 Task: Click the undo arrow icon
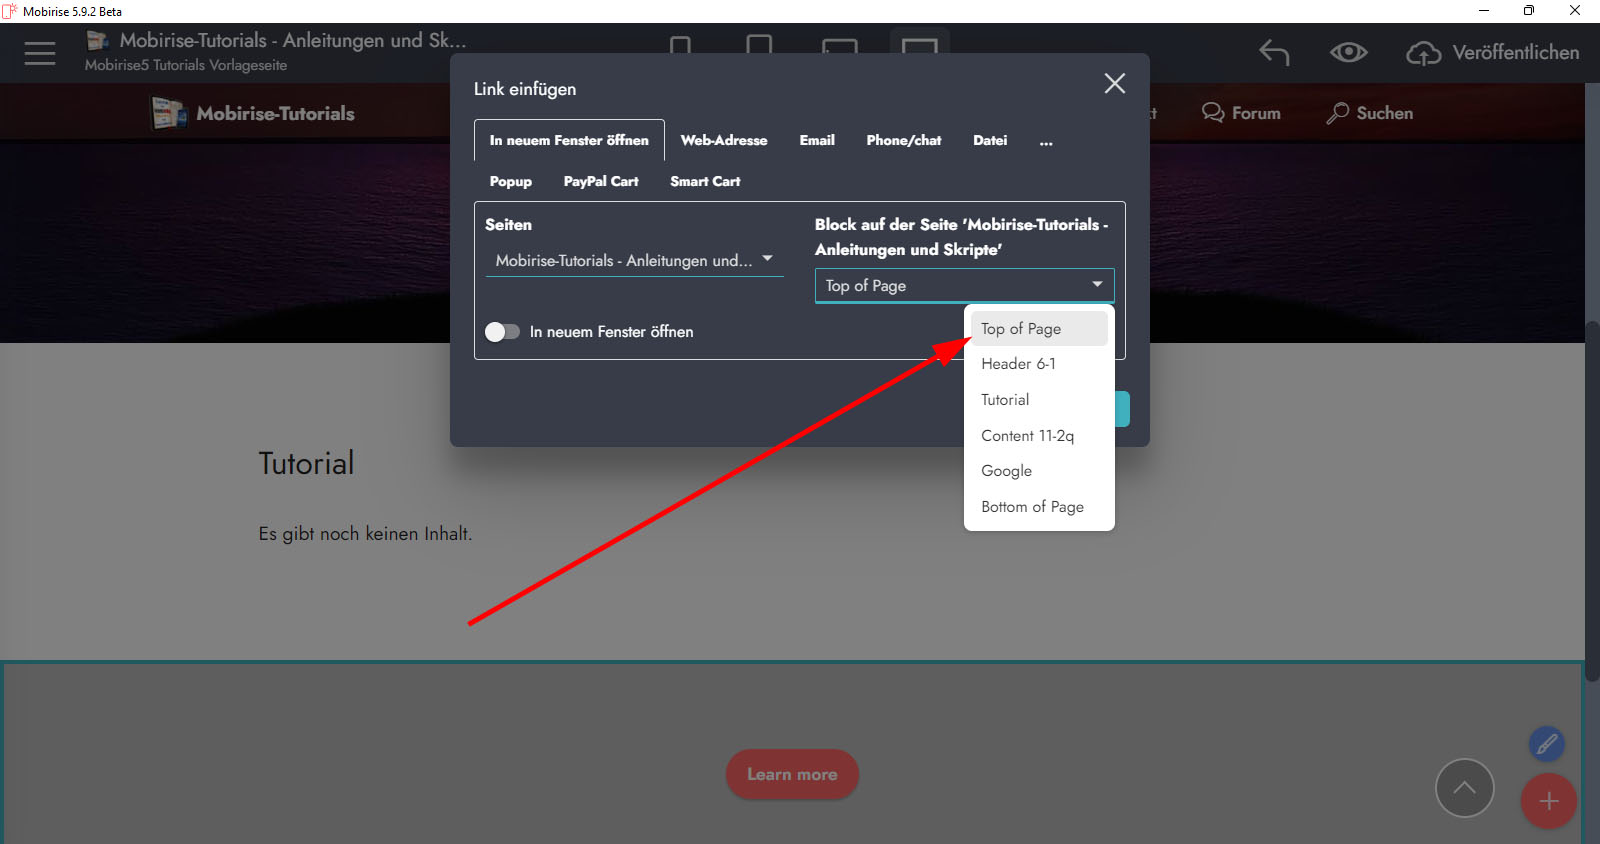[x=1274, y=52]
